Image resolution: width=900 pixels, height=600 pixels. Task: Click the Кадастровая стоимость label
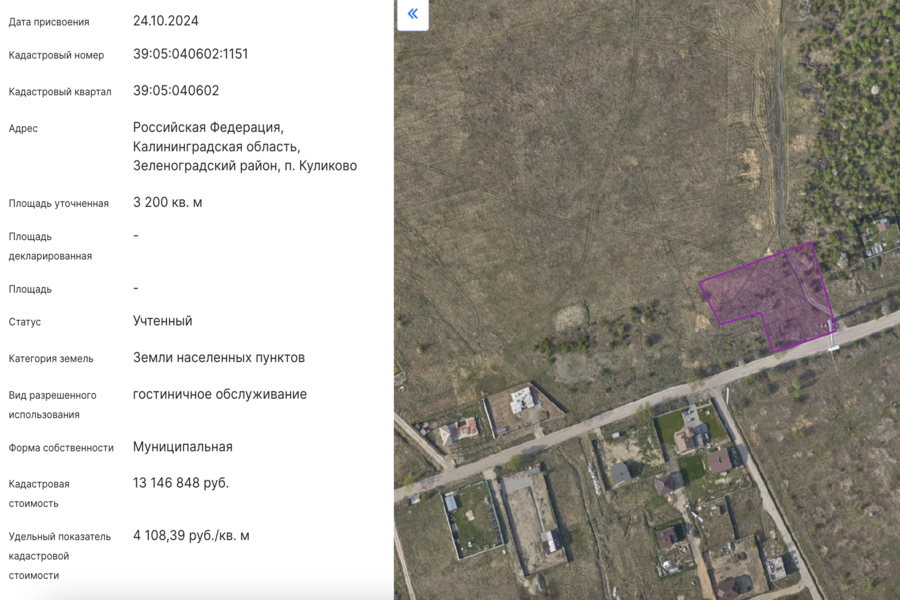coord(39,493)
